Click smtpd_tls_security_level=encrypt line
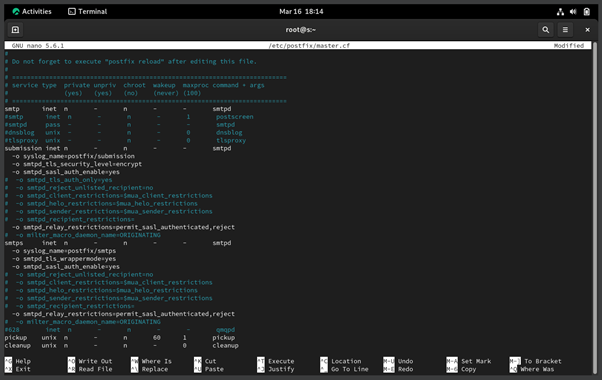Image resolution: width=602 pixels, height=380 pixels. click(77, 164)
